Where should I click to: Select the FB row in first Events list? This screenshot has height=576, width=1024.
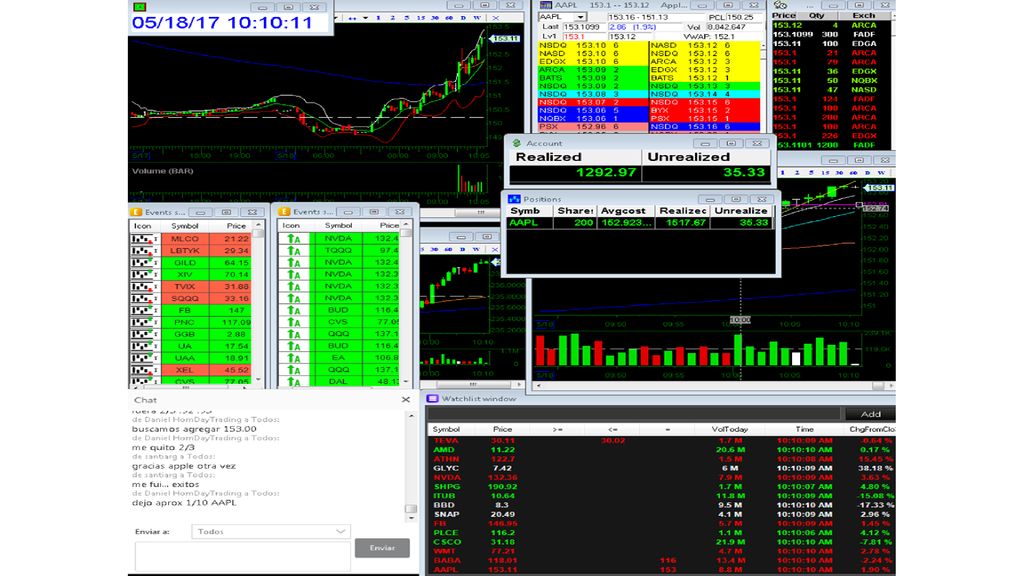[191, 310]
